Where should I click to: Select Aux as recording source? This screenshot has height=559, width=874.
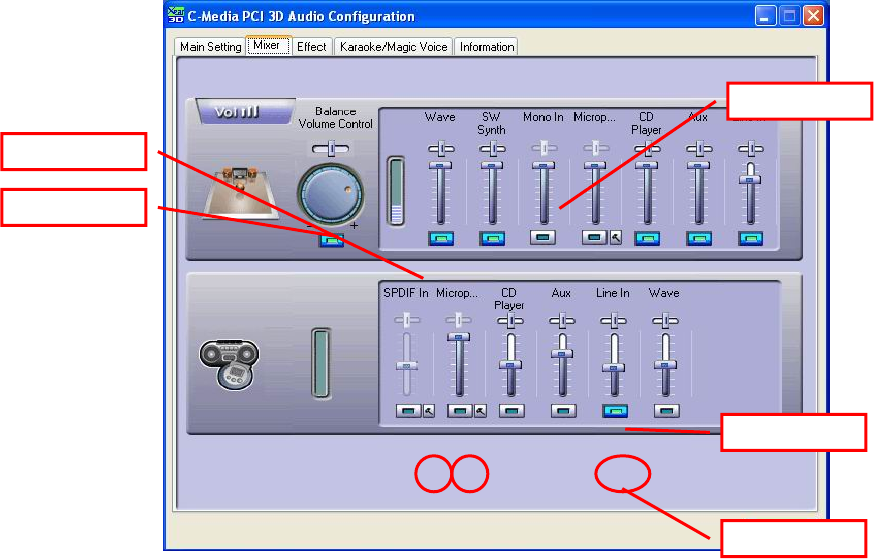[563, 411]
